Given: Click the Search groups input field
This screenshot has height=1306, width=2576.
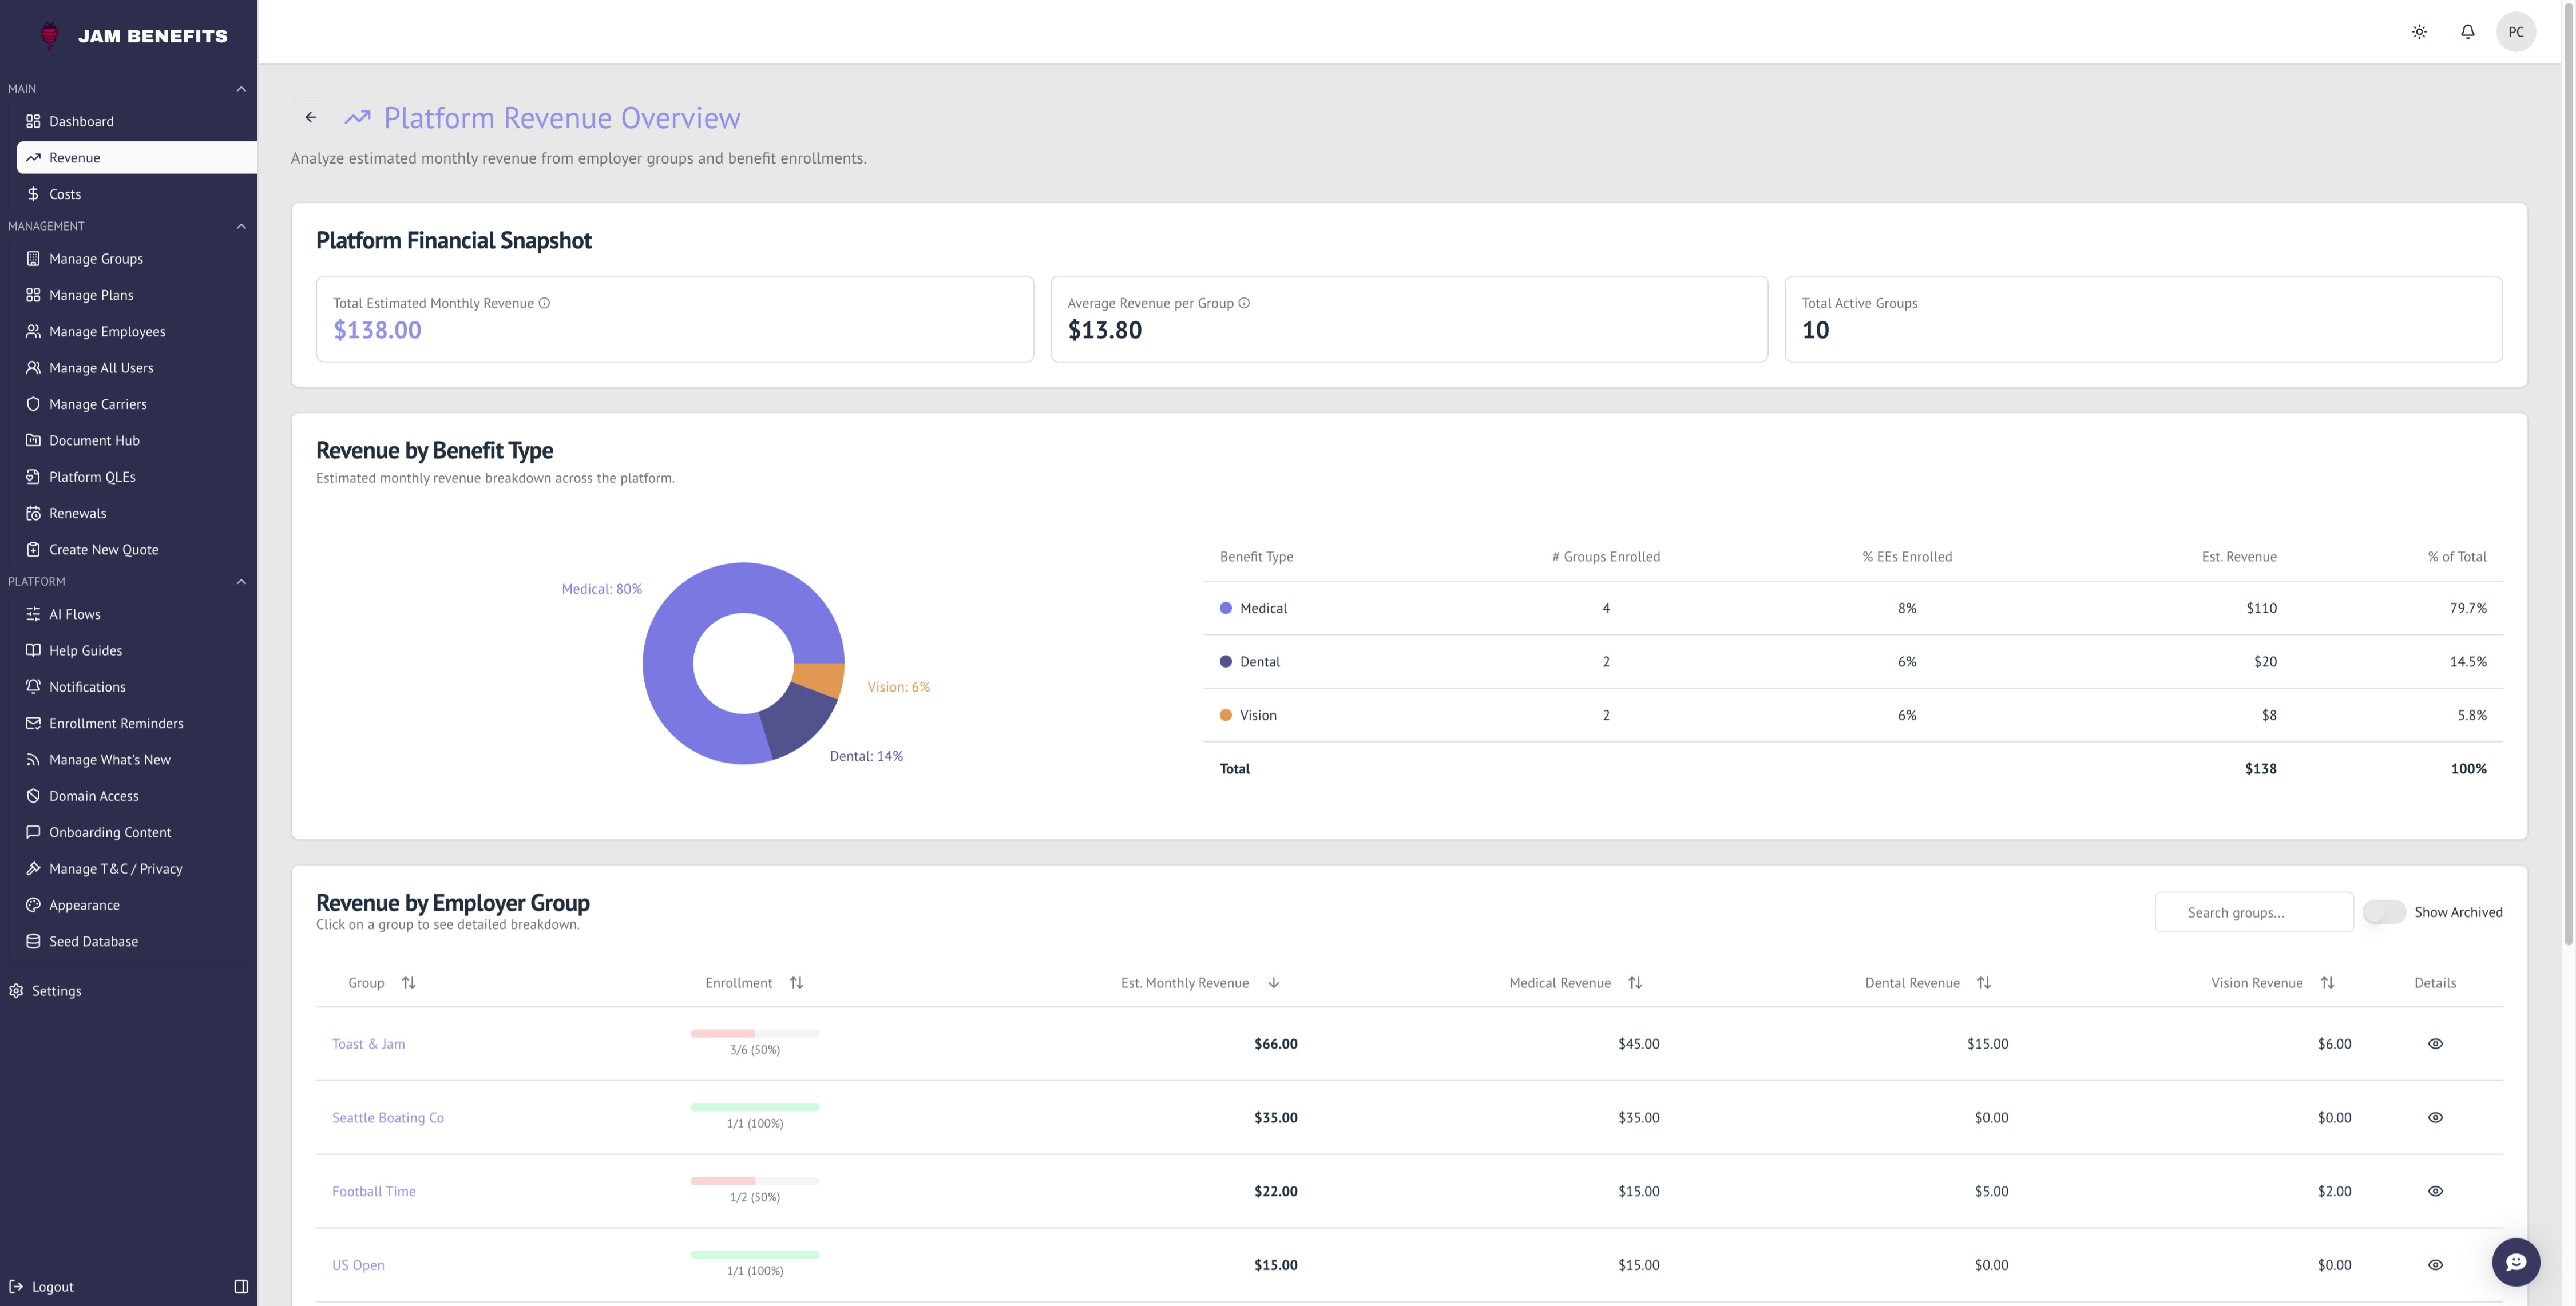Looking at the screenshot, I should (x=2253, y=912).
